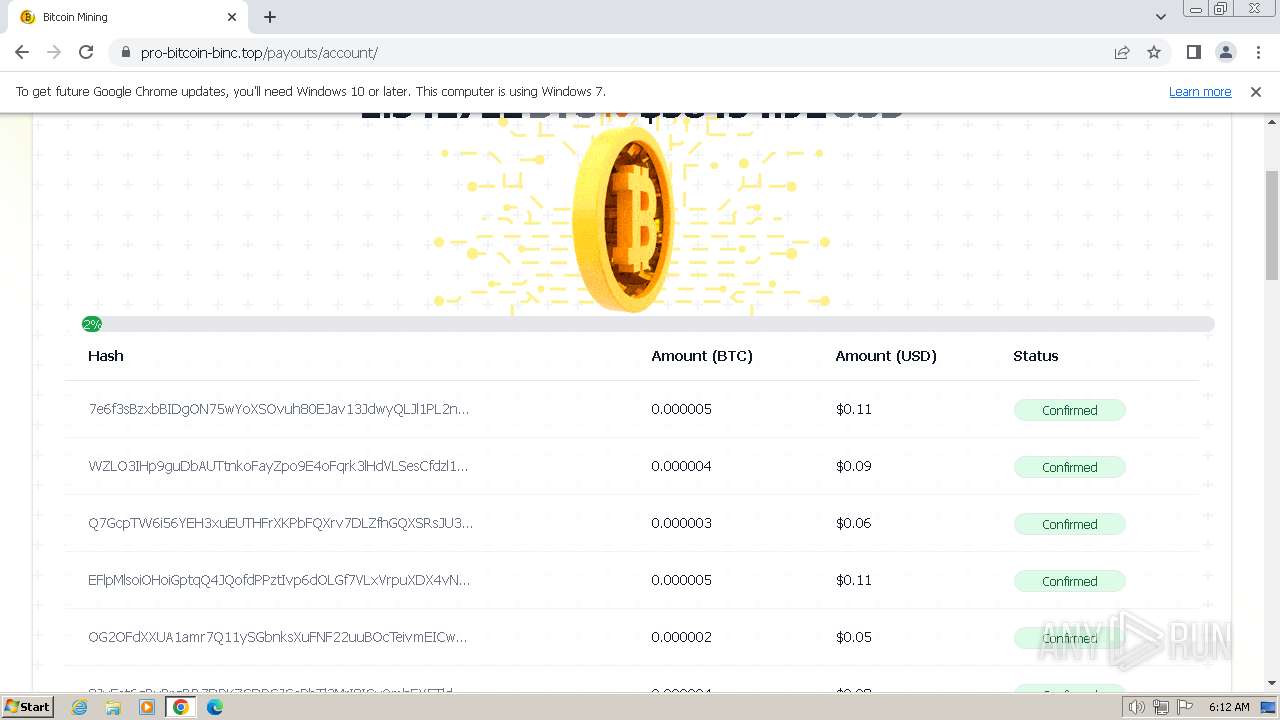Click the Status column header

(1036, 356)
